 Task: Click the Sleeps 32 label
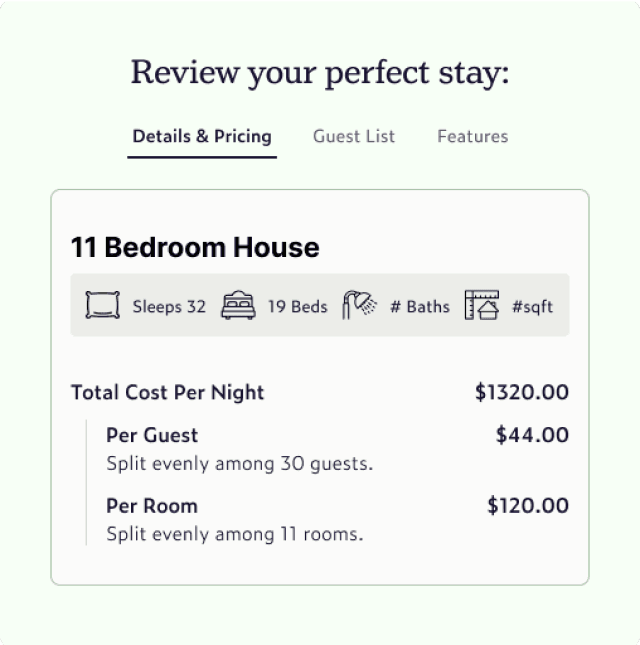169,307
